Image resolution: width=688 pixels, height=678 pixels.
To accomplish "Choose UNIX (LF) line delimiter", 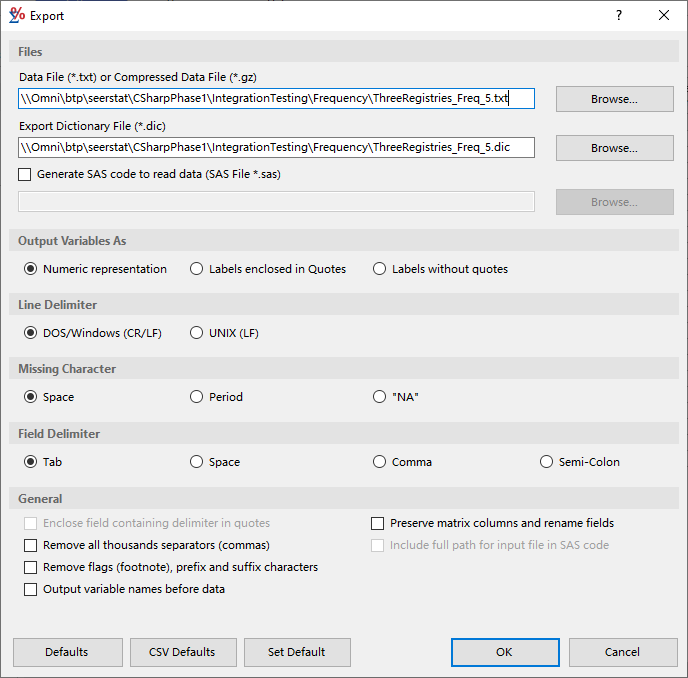I will (197, 333).
